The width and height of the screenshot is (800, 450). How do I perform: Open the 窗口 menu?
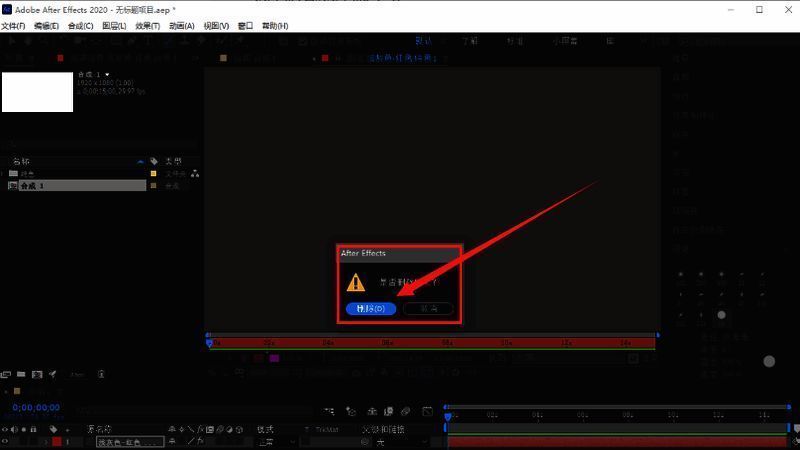pyautogui.click(x=245, y=26)
